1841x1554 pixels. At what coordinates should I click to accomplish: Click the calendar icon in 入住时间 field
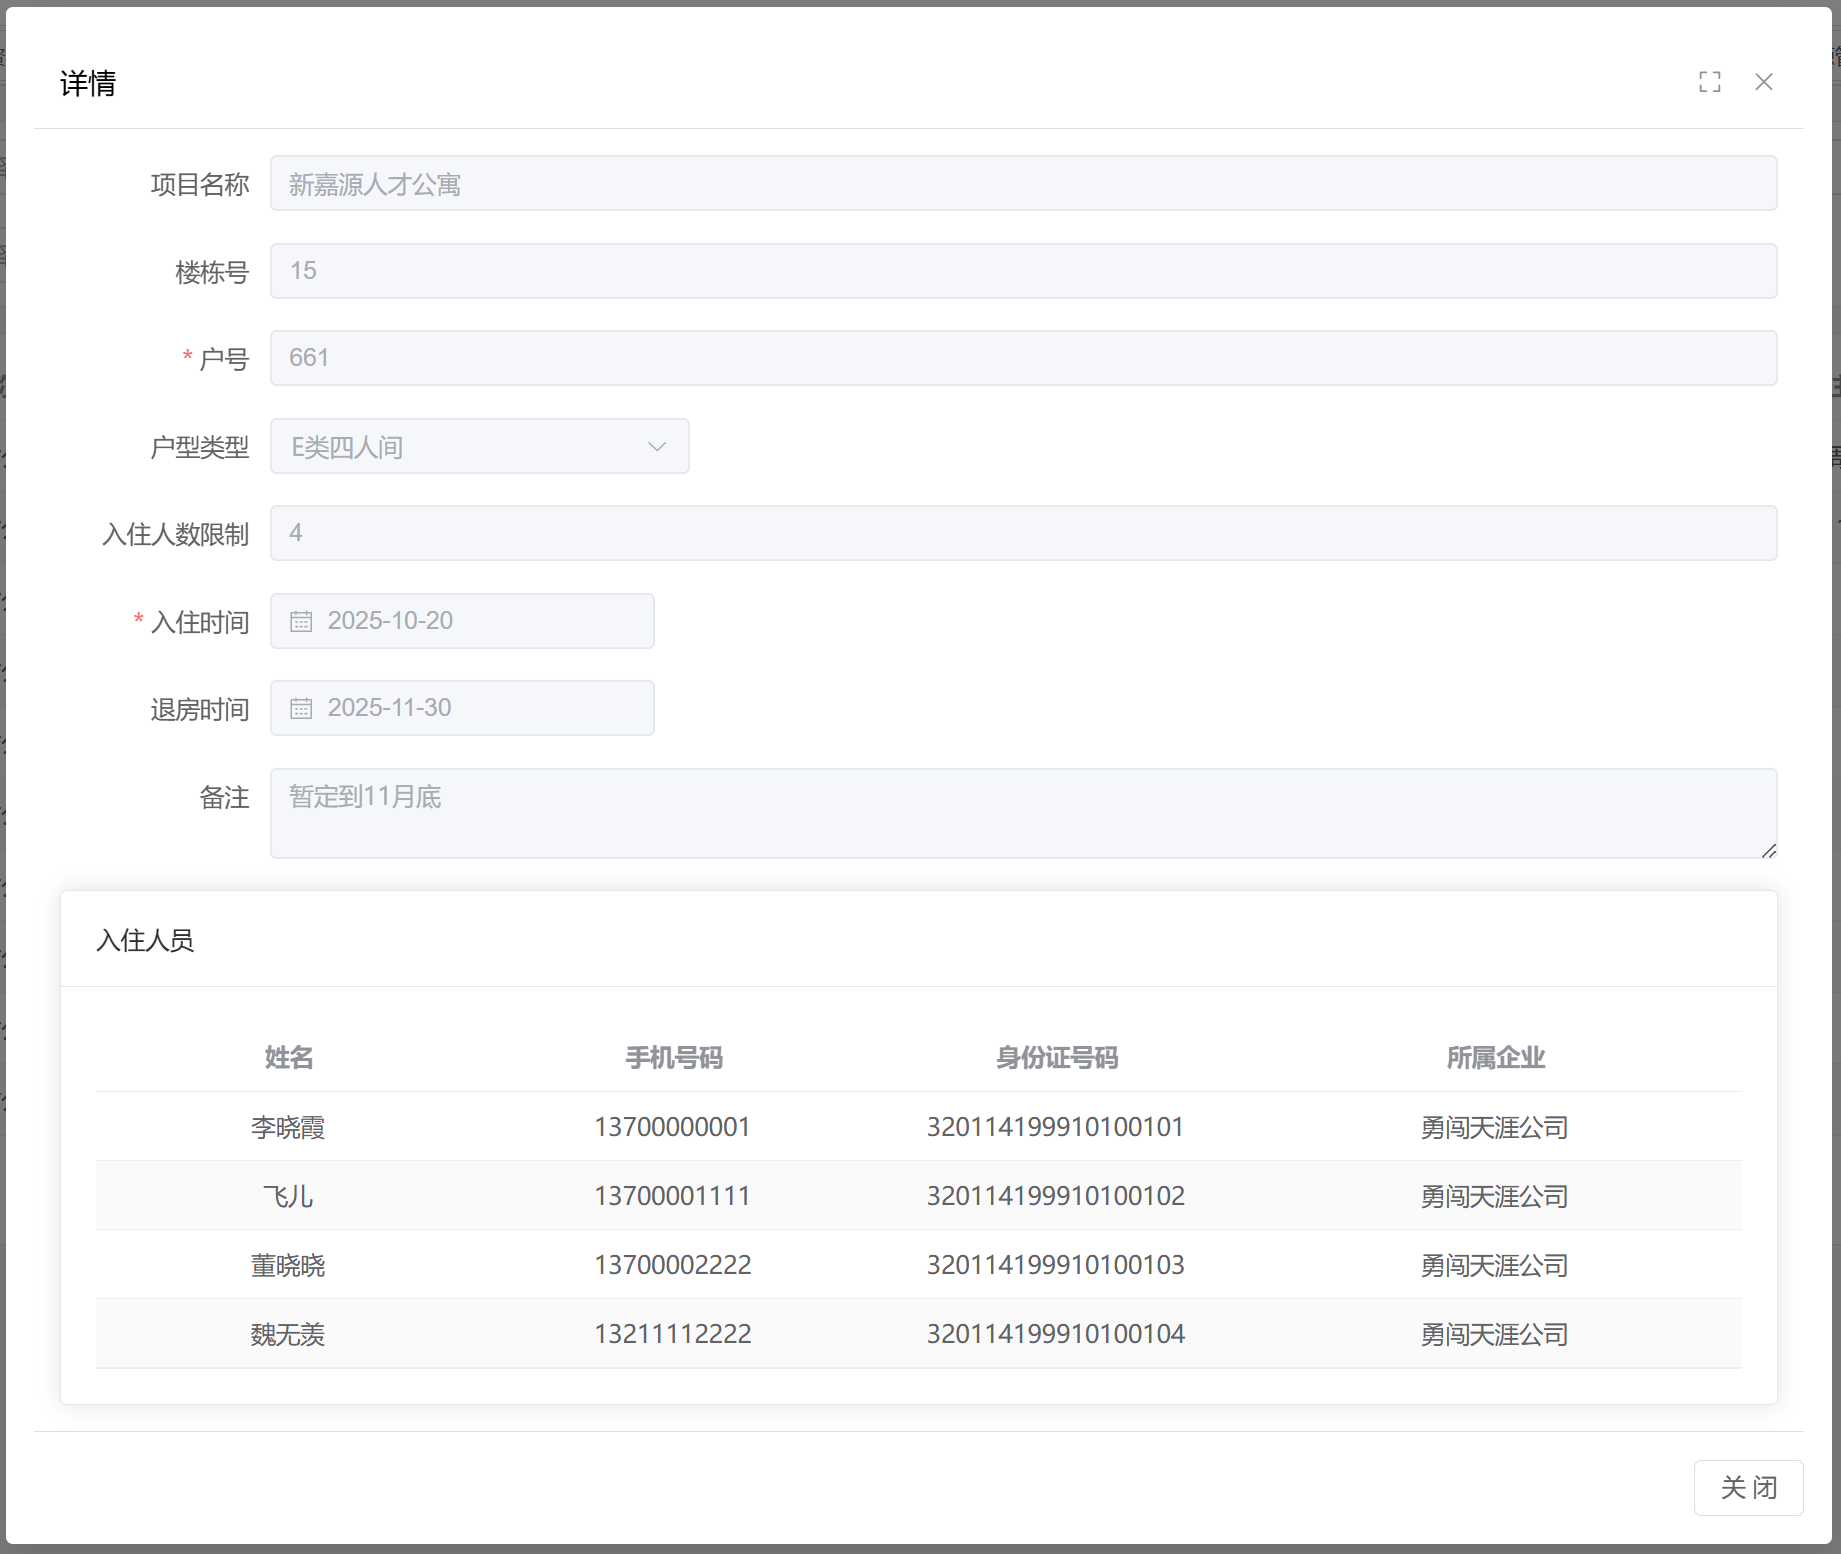point(301,621)
